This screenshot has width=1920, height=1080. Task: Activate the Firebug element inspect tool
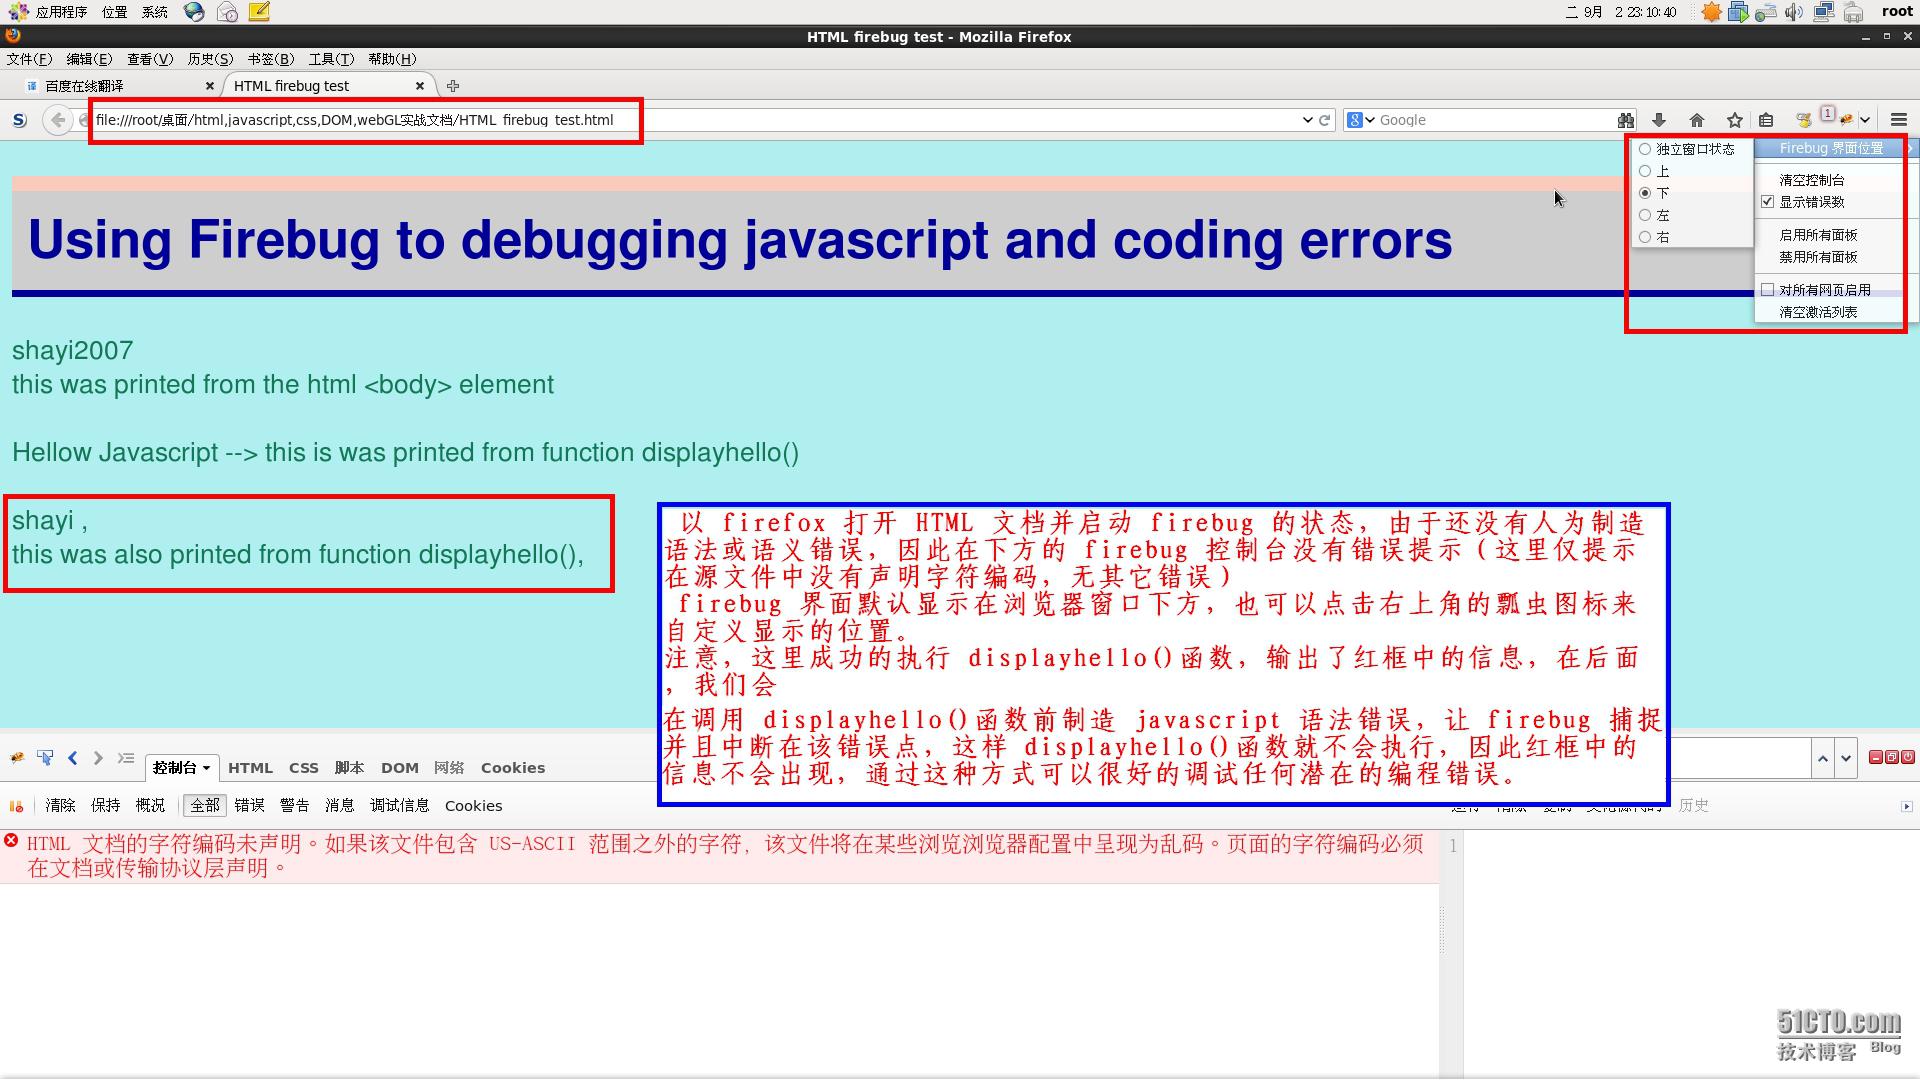tap(45, 759)
